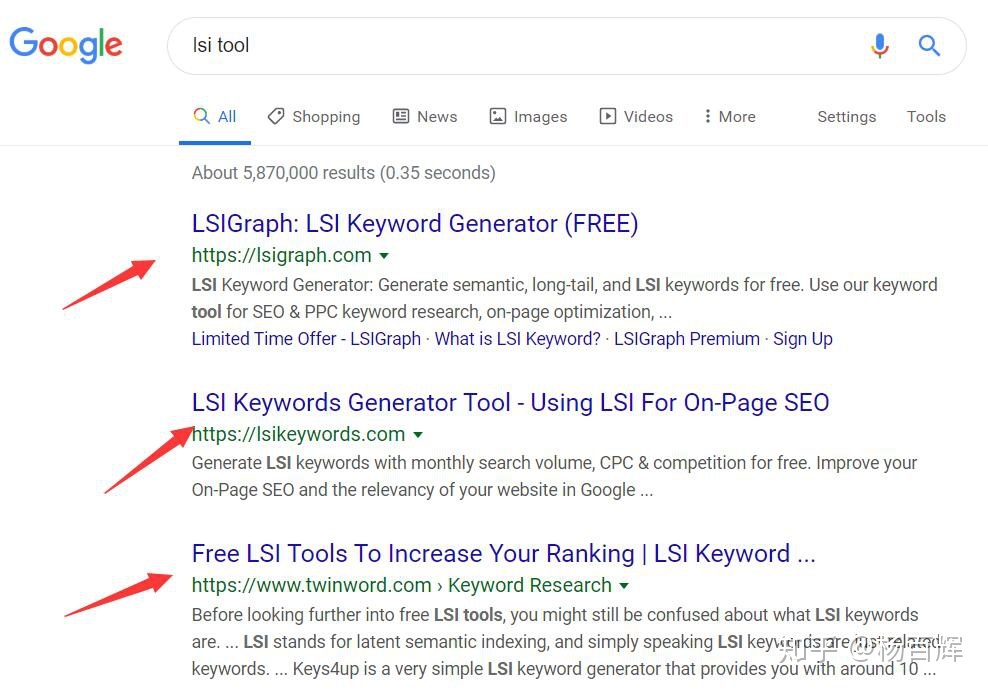988x690 pixels.
Task: Switch to the Videos tab
Action: pos(636,117)
